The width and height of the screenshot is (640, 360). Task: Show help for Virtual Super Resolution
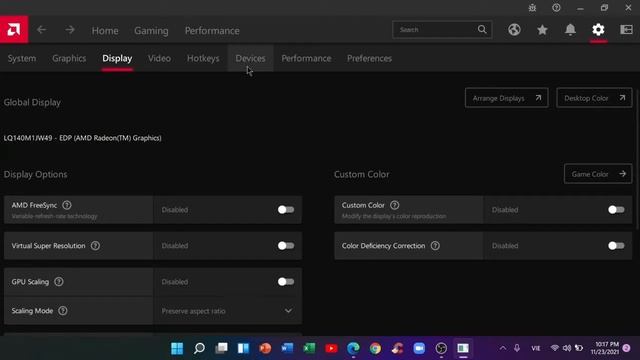pos(95,246)
